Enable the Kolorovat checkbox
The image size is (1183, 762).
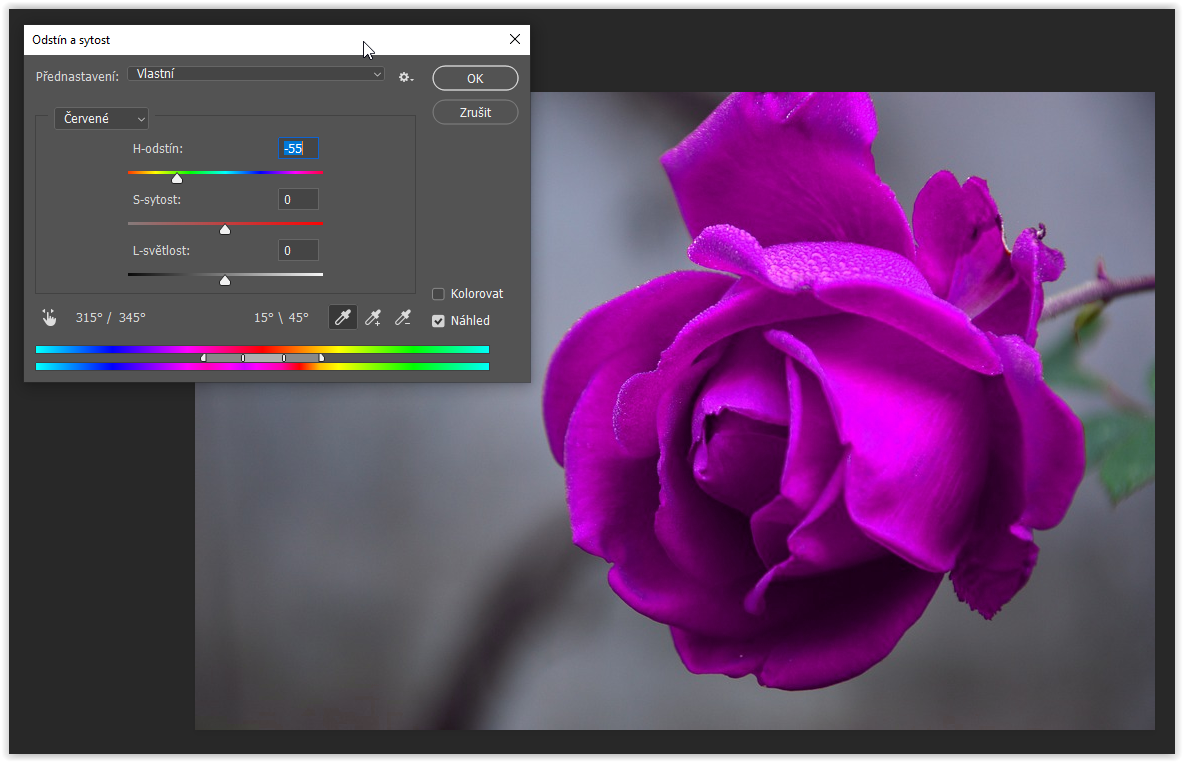click(438, 294)
